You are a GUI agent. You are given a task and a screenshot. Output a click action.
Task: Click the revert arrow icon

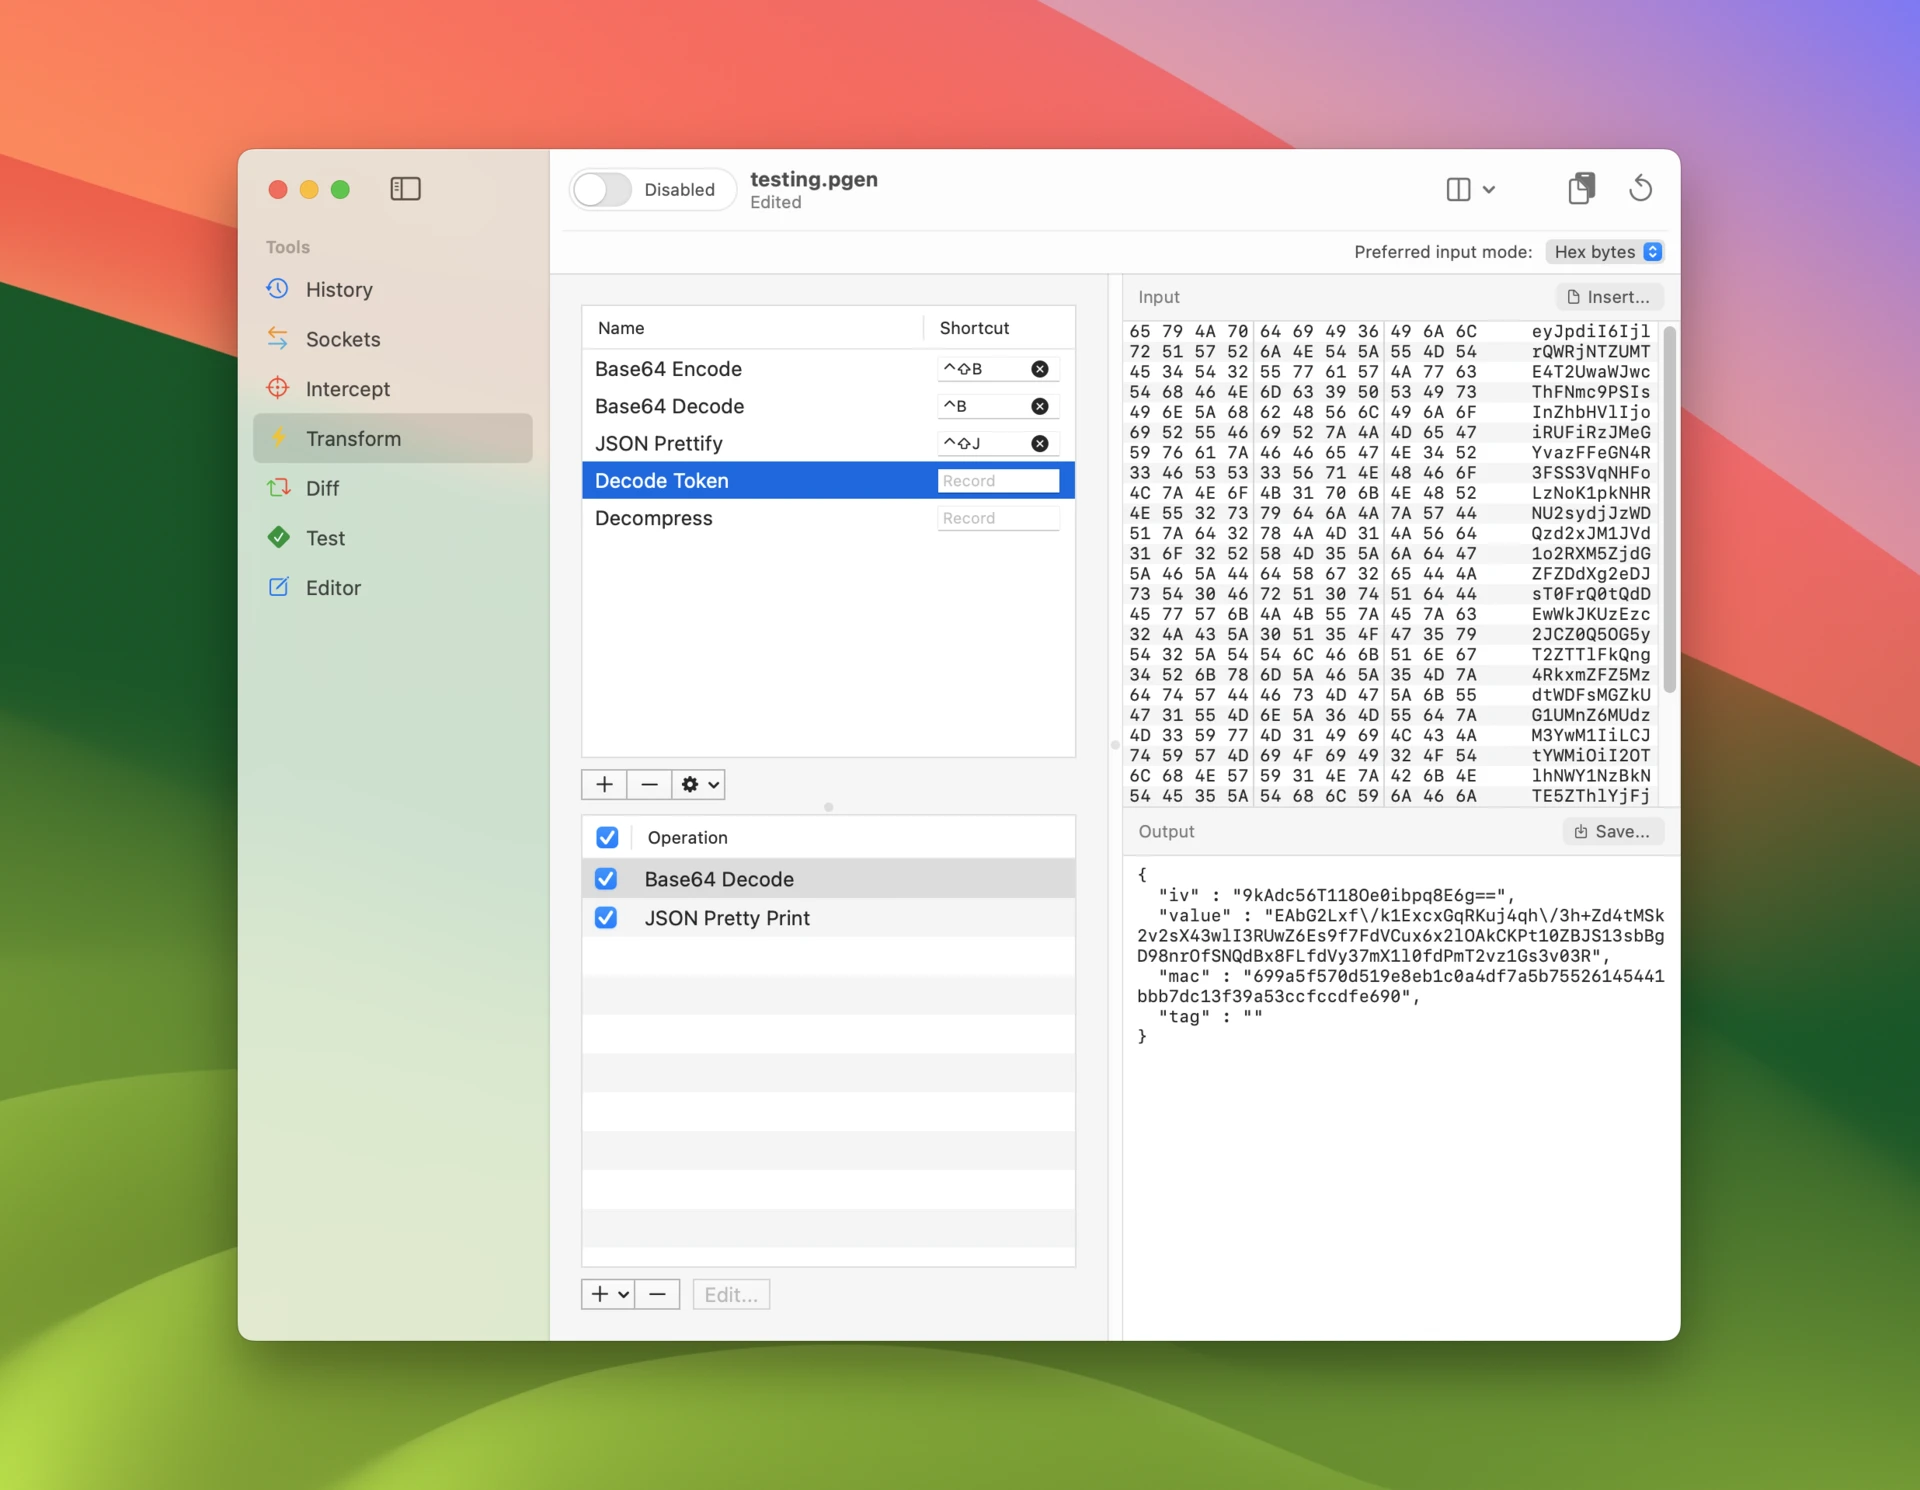[x=1640, y=188]
